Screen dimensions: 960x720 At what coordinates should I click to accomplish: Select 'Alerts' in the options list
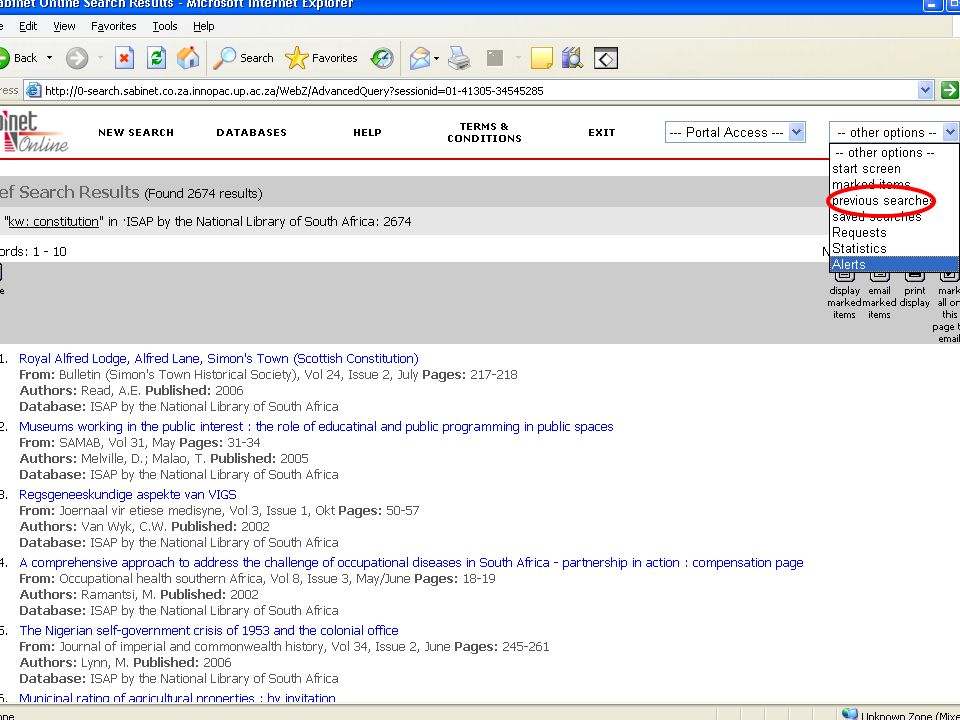click(x=894, y=264)
